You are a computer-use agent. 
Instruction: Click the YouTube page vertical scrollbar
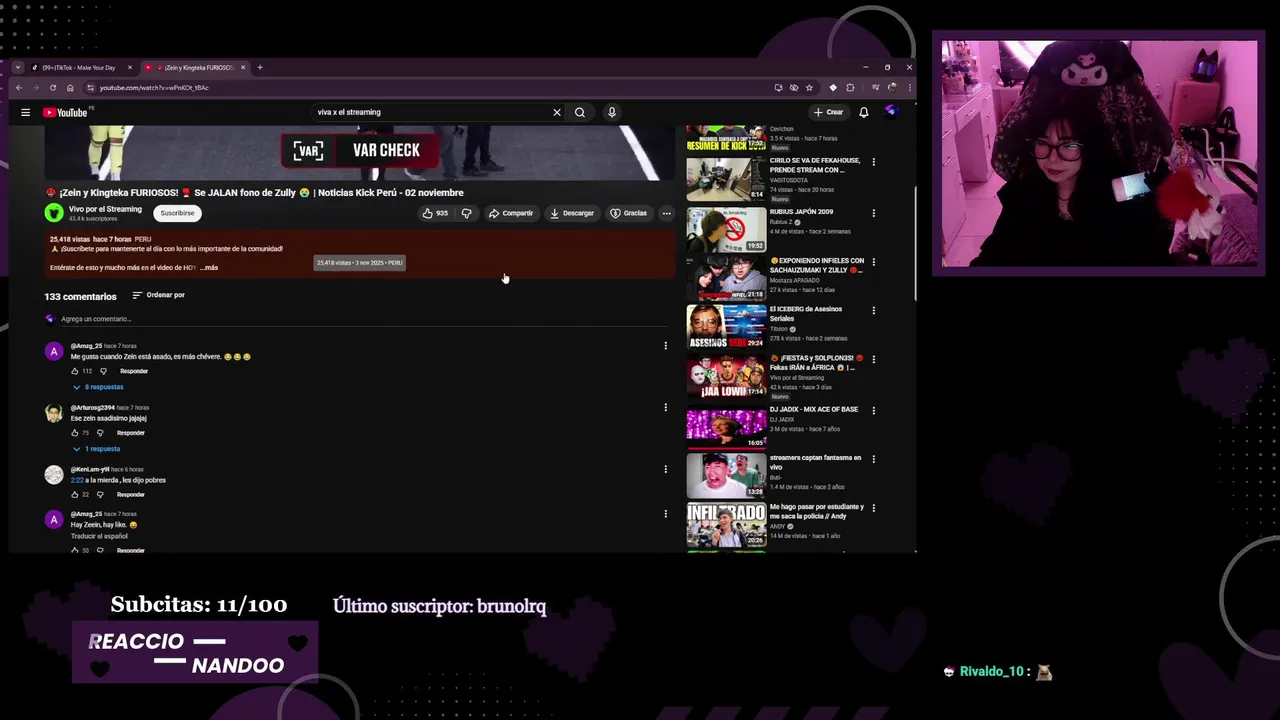[915, 243]
